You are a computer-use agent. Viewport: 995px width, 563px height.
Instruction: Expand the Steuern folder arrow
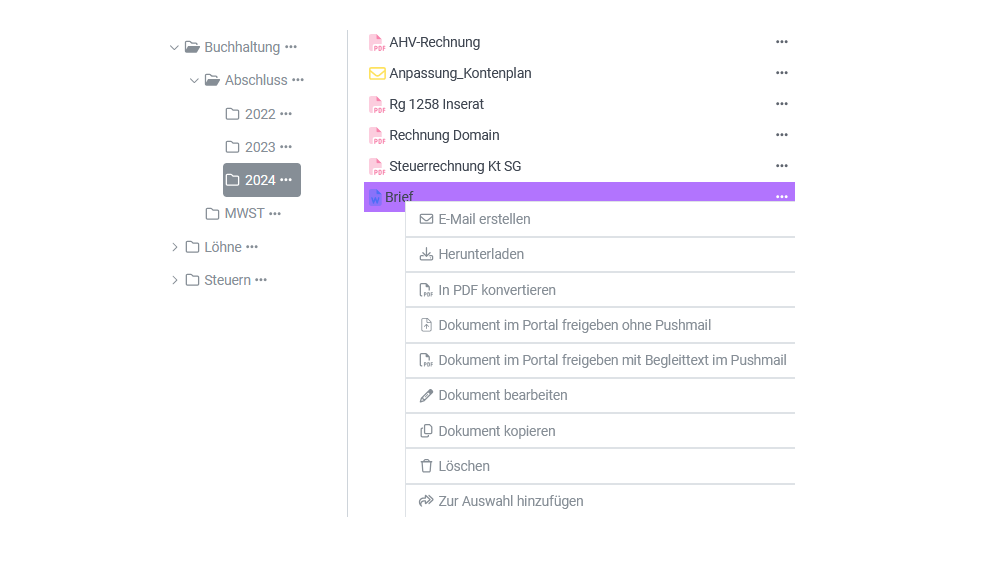click(x=174, y=280)
